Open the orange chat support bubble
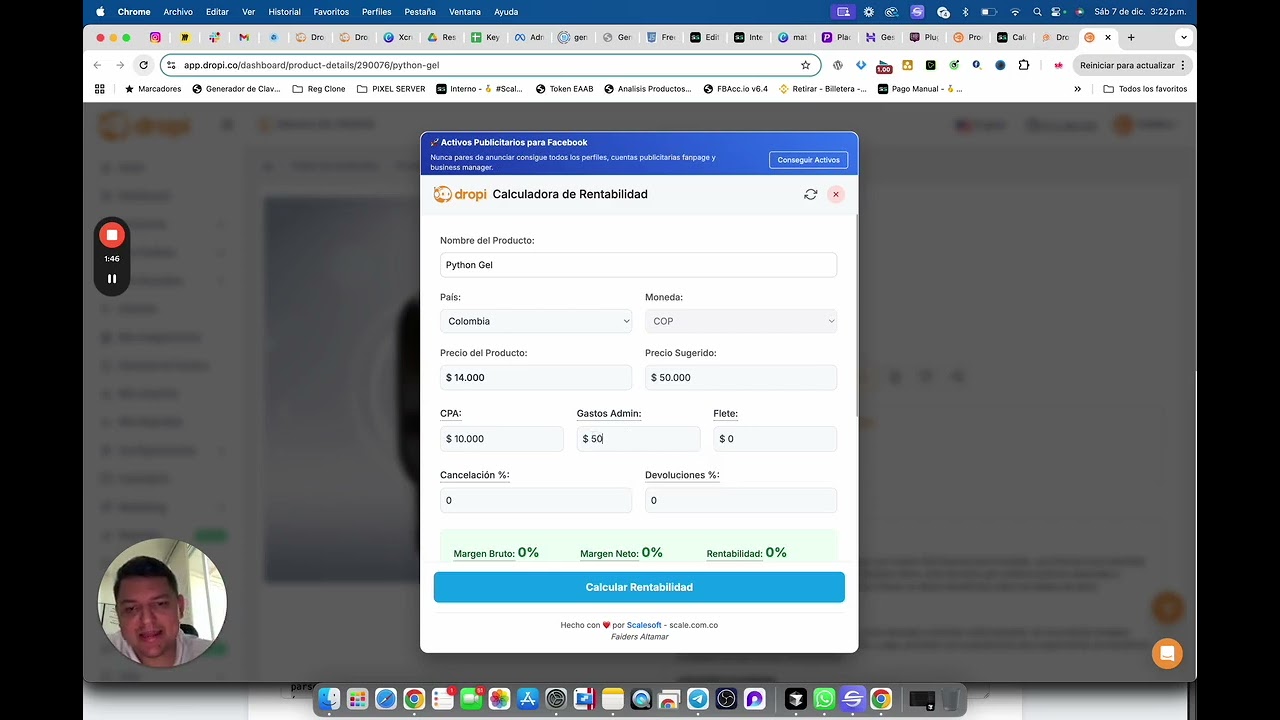The height and width of the screenshot is (720, 1280). pos(1166,653)
